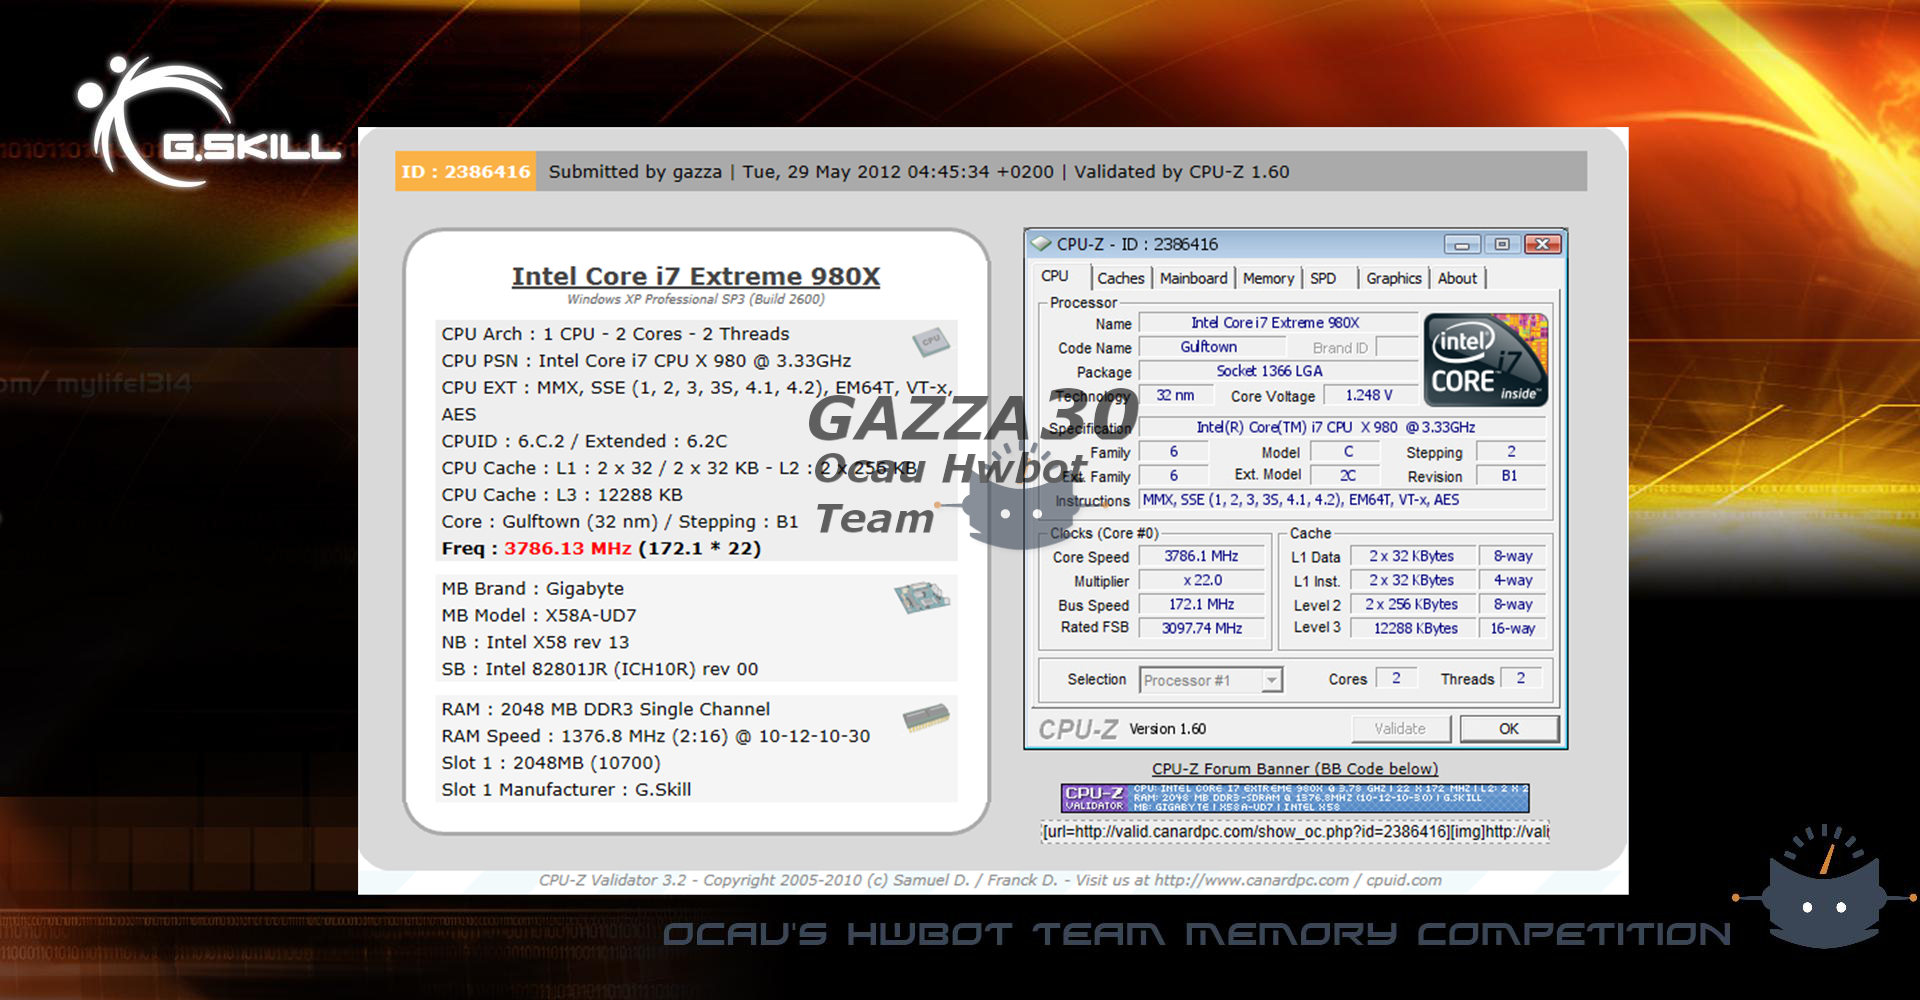The height and width of the screenshot is (1000, 1920).
Task: Click the Submitted by gazza header text
Action: pyautogui.click(x=635, y=171)
